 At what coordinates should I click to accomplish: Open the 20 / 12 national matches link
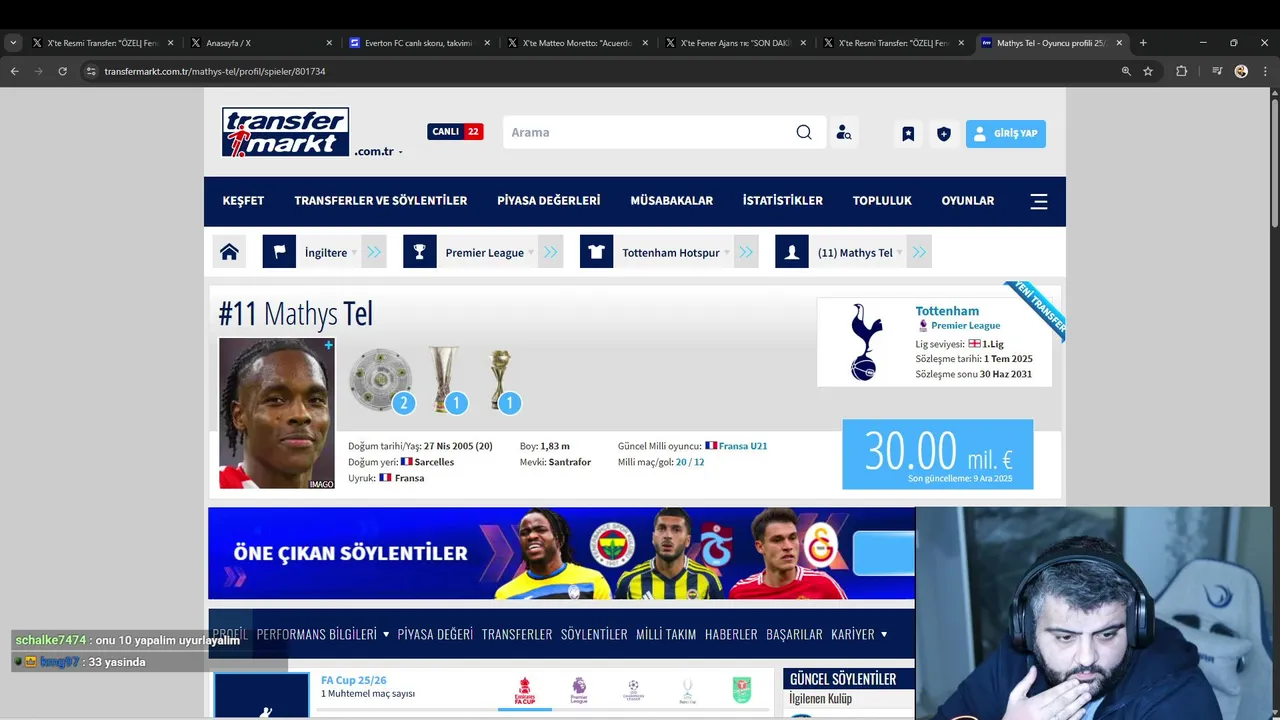690,462
